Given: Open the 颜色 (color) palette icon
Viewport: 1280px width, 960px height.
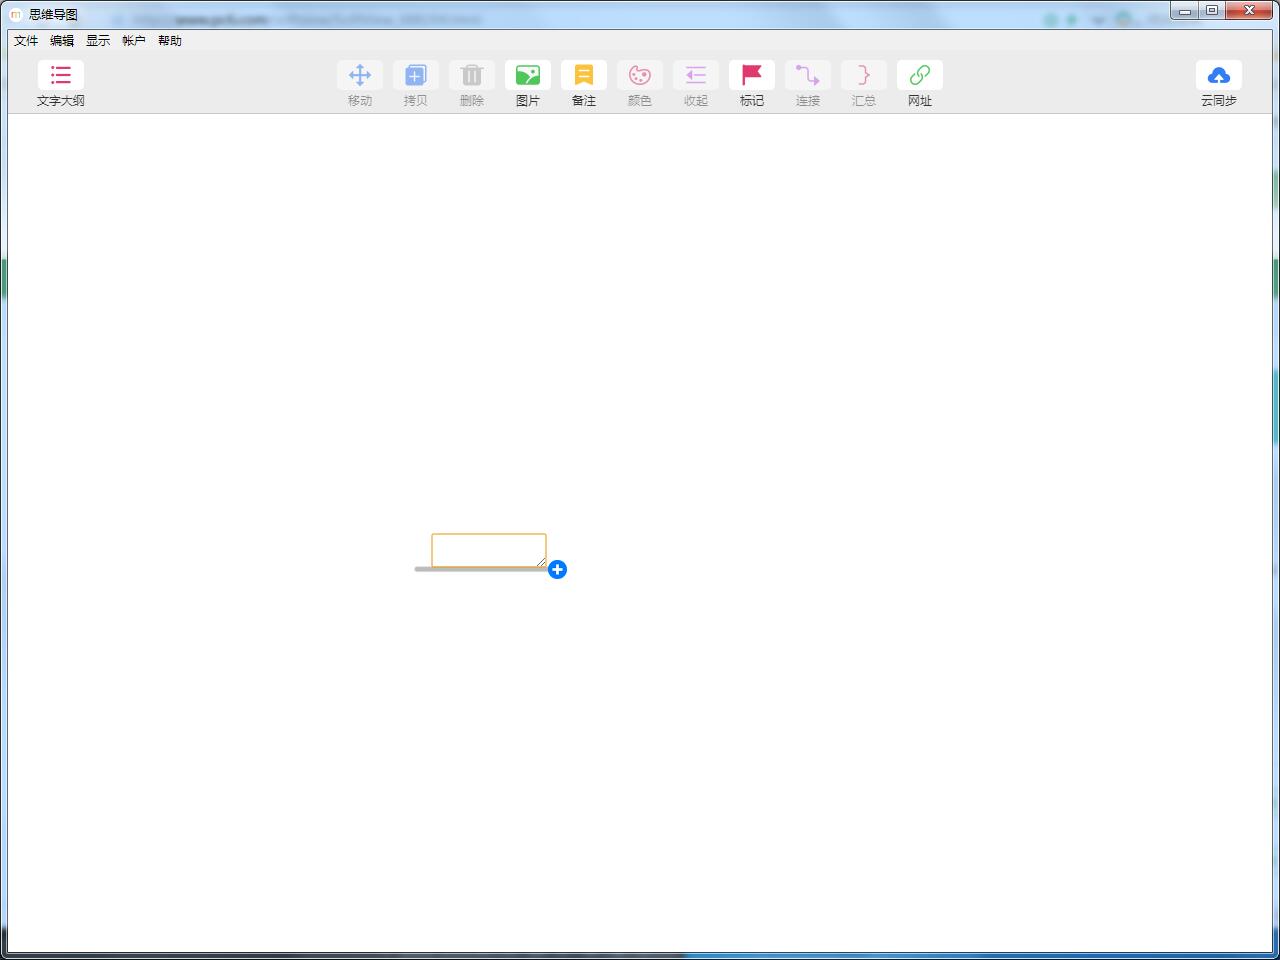Looking at the screenshot, I should pyautogui.click(x=640, y=75).
